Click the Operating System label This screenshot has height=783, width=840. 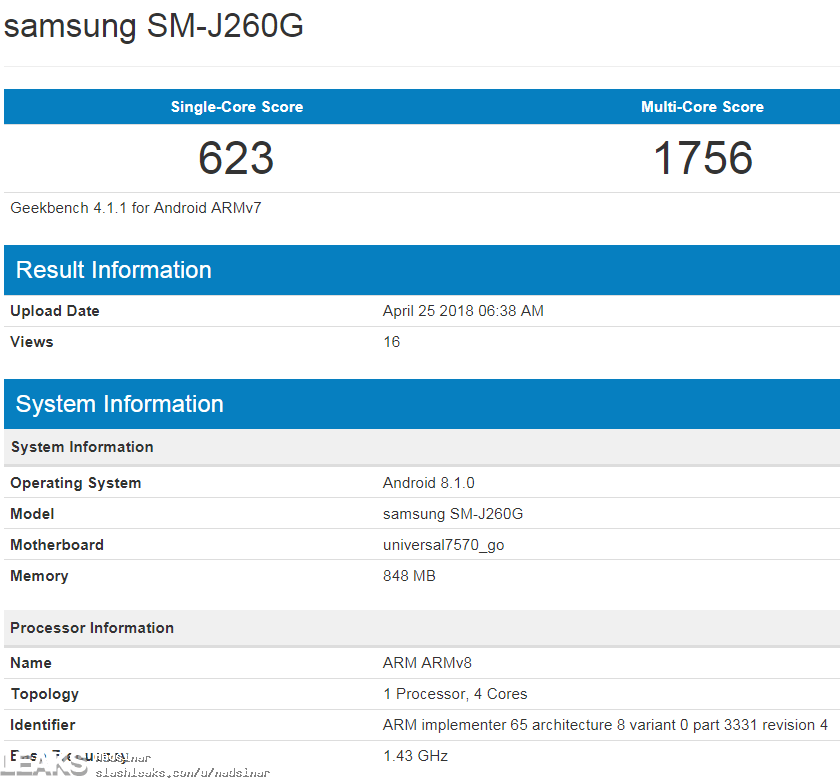(76, 483)
